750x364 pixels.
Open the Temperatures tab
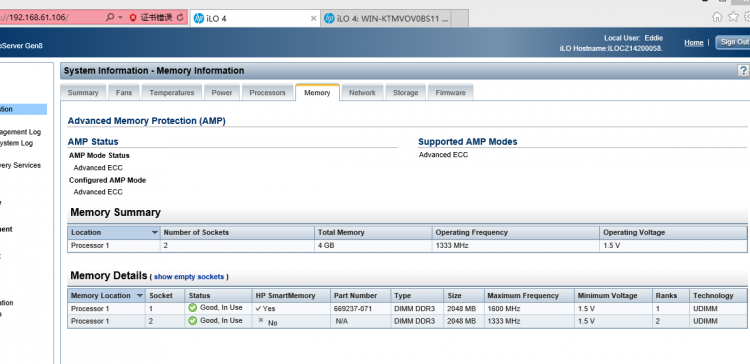pos(172,93)
